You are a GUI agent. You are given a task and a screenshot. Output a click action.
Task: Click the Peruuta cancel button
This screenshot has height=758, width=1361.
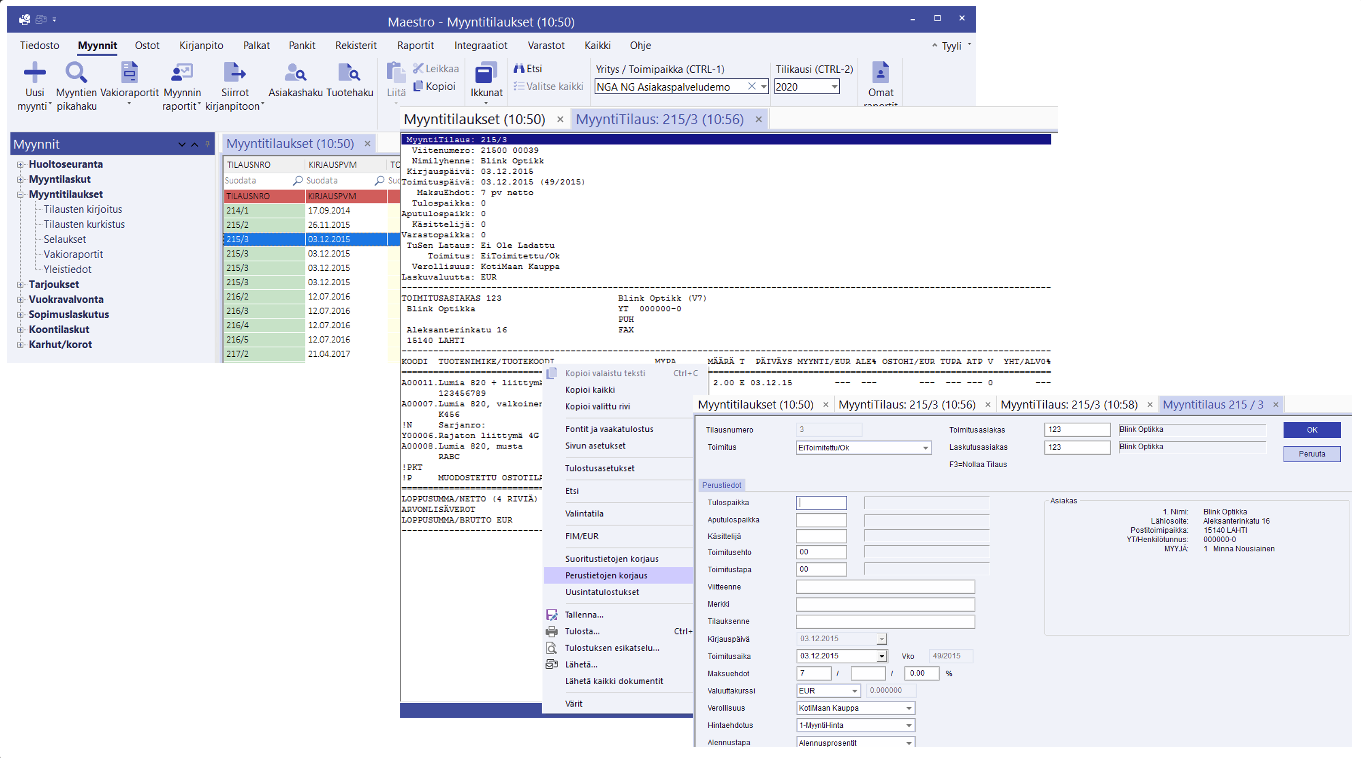click(x=1311, y=453)
